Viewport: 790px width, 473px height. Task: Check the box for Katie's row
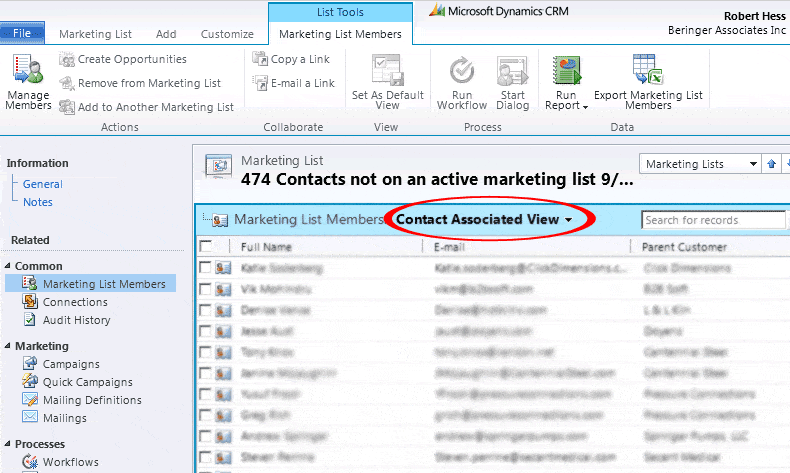pos(205,267)
